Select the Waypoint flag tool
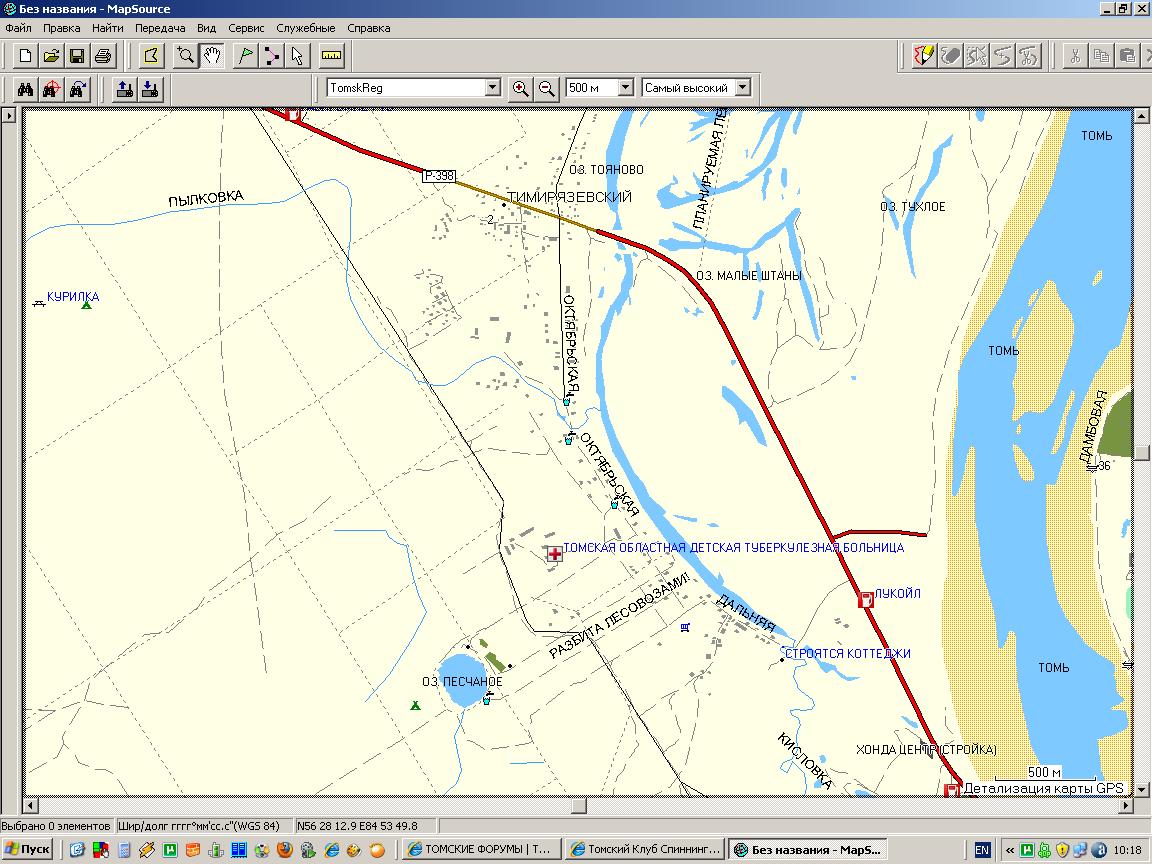Image resolution: width=1152 pixels, height=864 pixels. tap(244, 56)
